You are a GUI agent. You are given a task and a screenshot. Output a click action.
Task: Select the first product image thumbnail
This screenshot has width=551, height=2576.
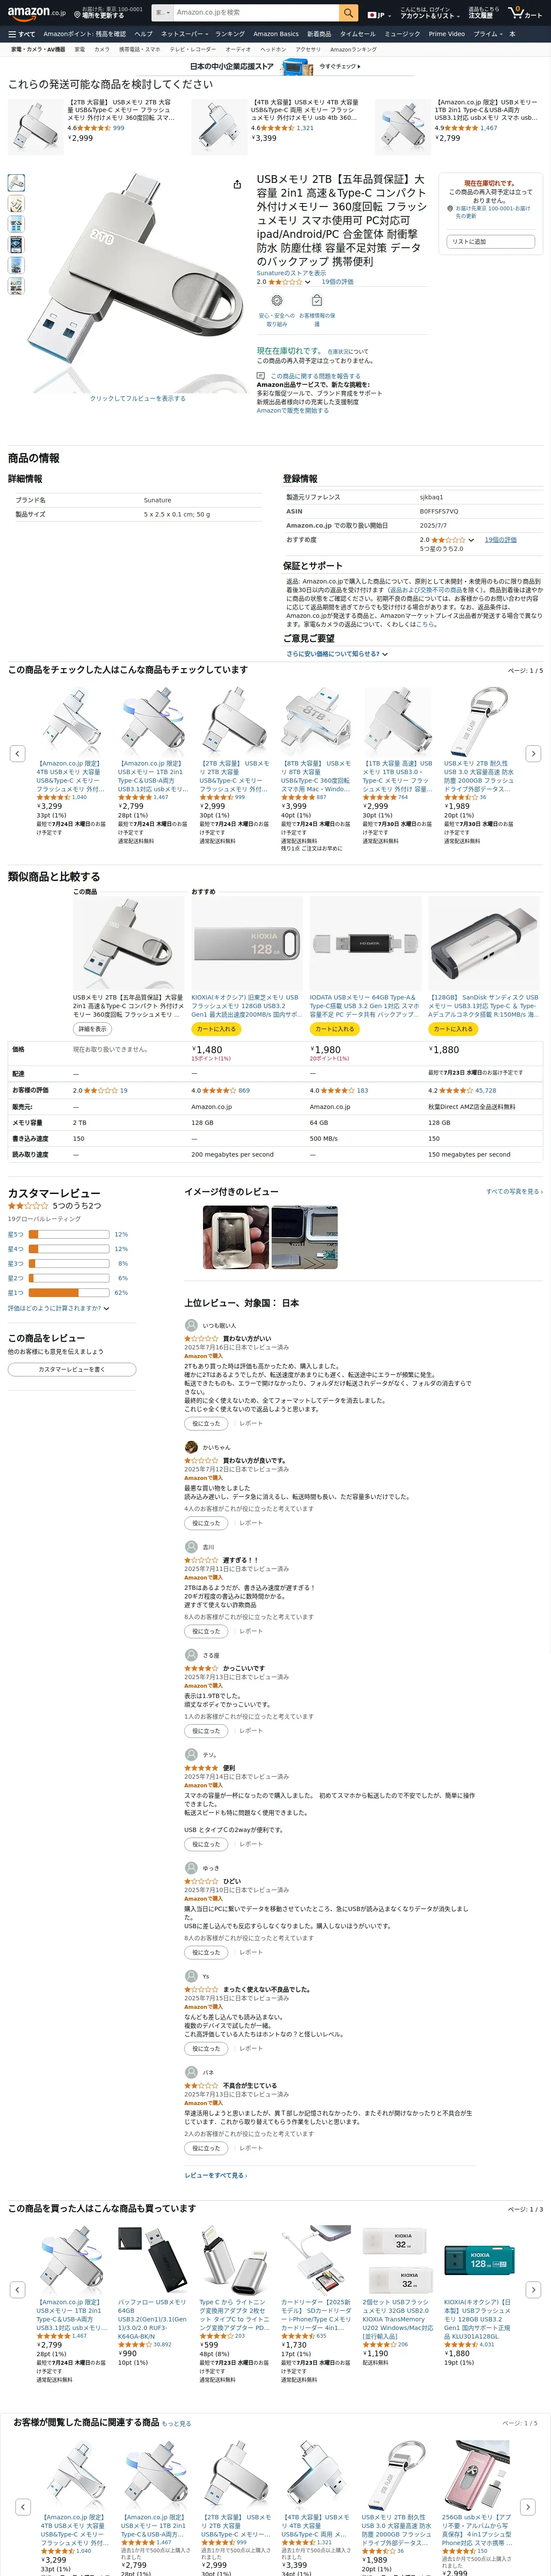(x=16, y=183)
